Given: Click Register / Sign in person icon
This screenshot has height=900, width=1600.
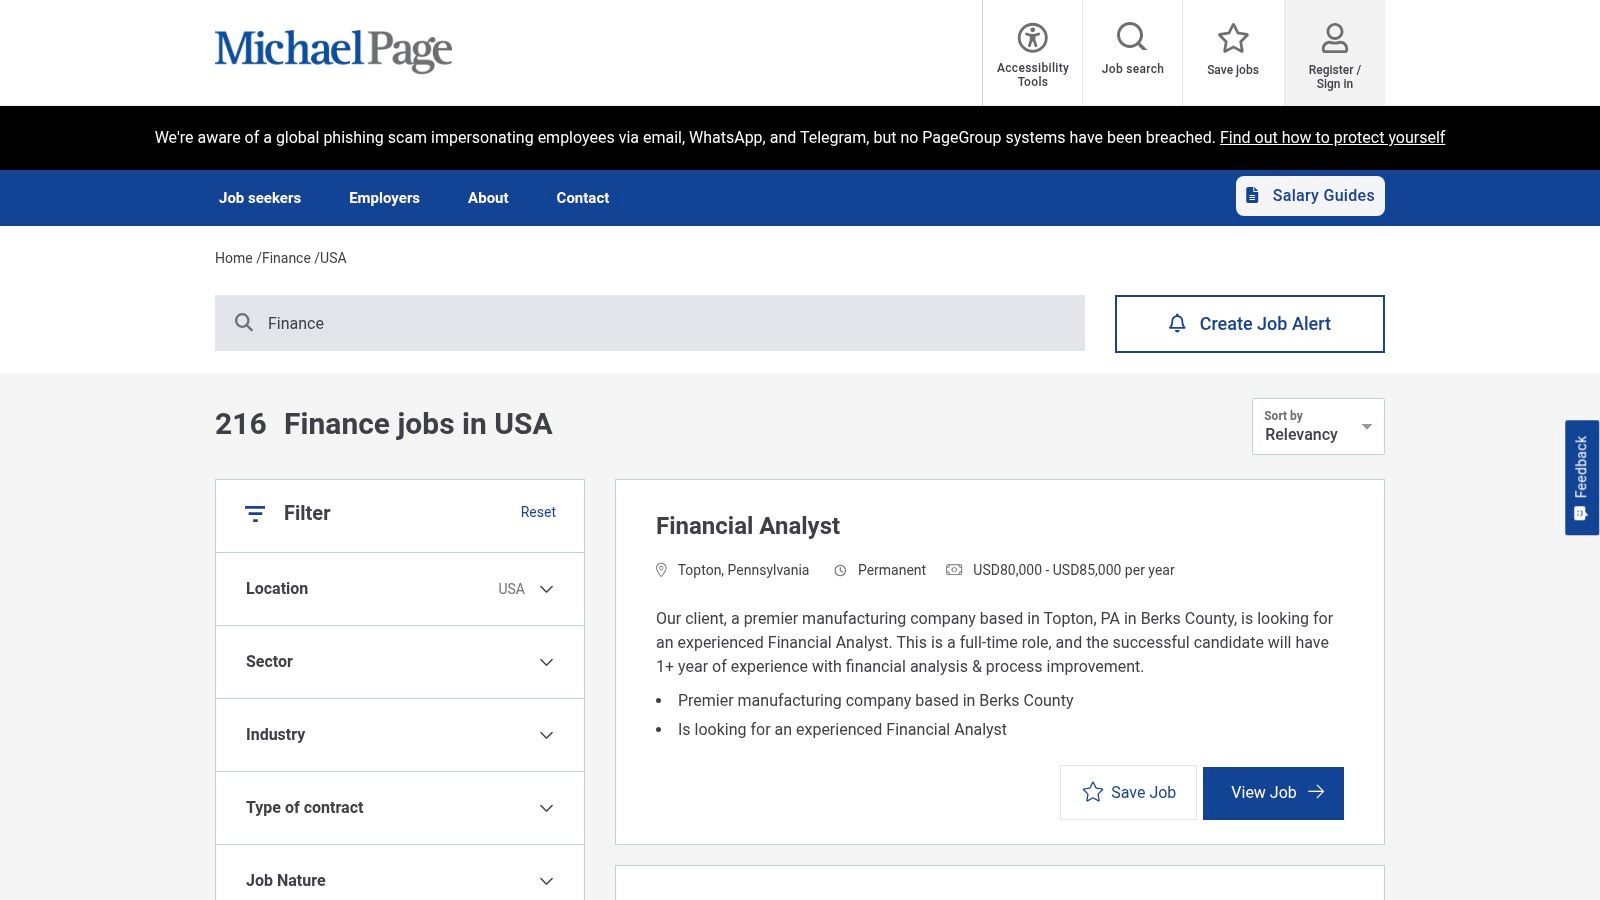Looking at the screenshot, I should [1334, 38].
